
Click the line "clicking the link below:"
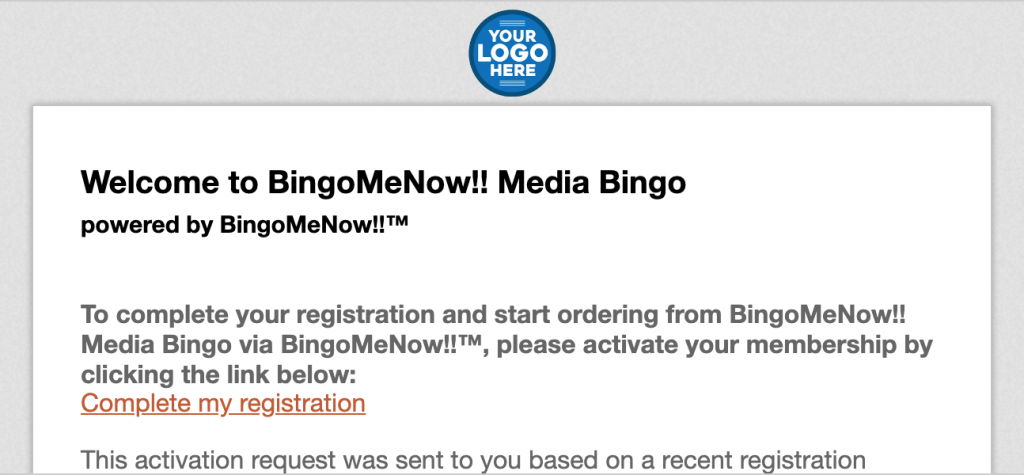click(x=219, y=375)
